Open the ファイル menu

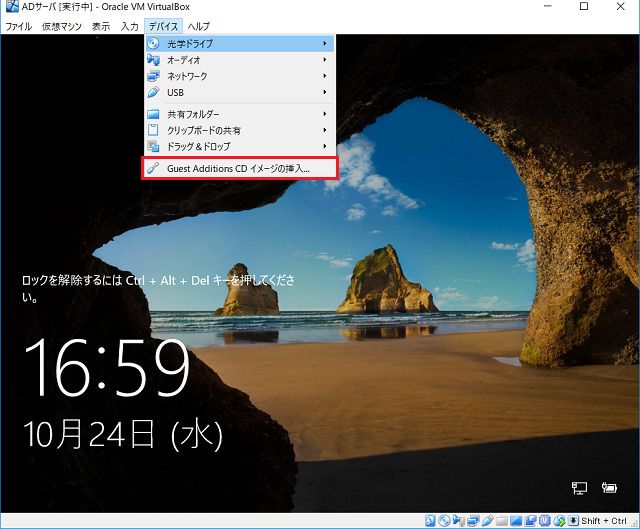(18, 26)
